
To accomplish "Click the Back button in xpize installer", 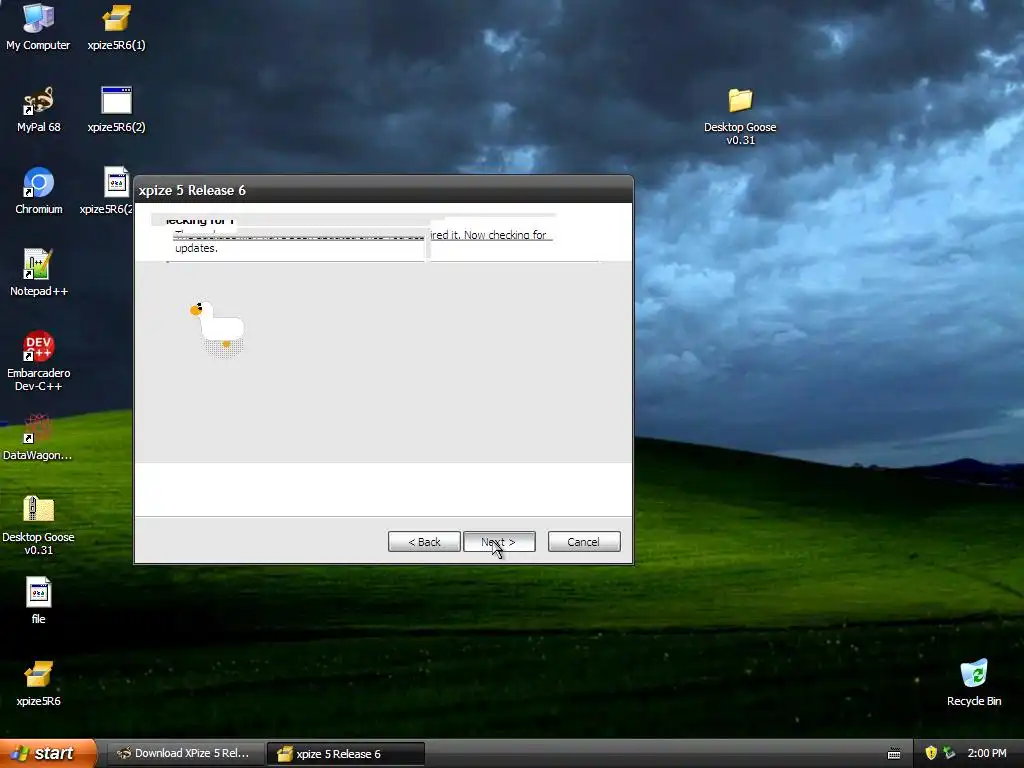I will [x=424, y=541].
